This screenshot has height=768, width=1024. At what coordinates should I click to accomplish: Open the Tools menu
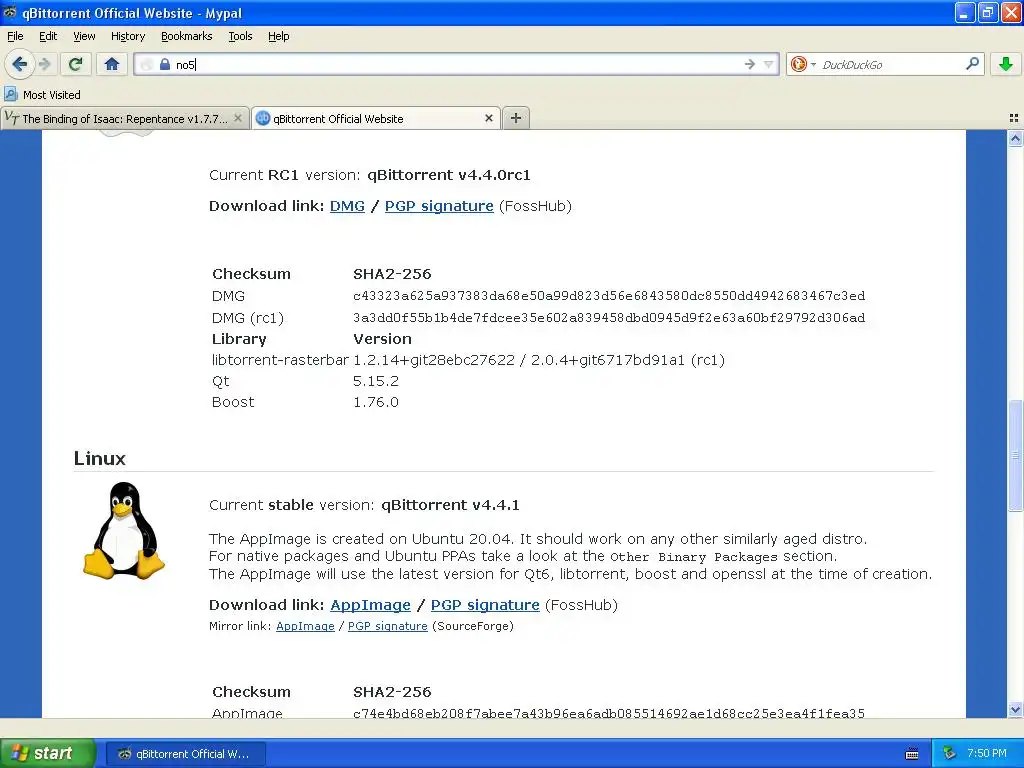[x=240, y=36]
